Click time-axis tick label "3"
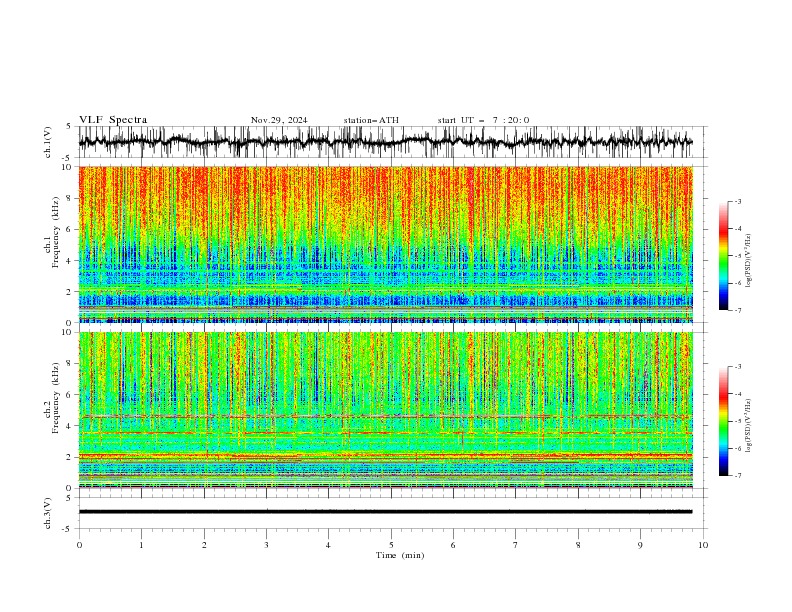 pos(266,545)
